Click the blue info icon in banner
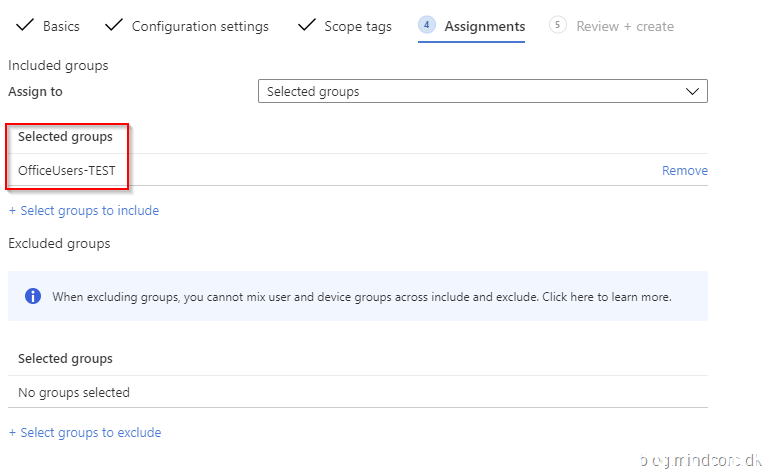The height and width of the screenshot is (471, 769). coord(33,296)
